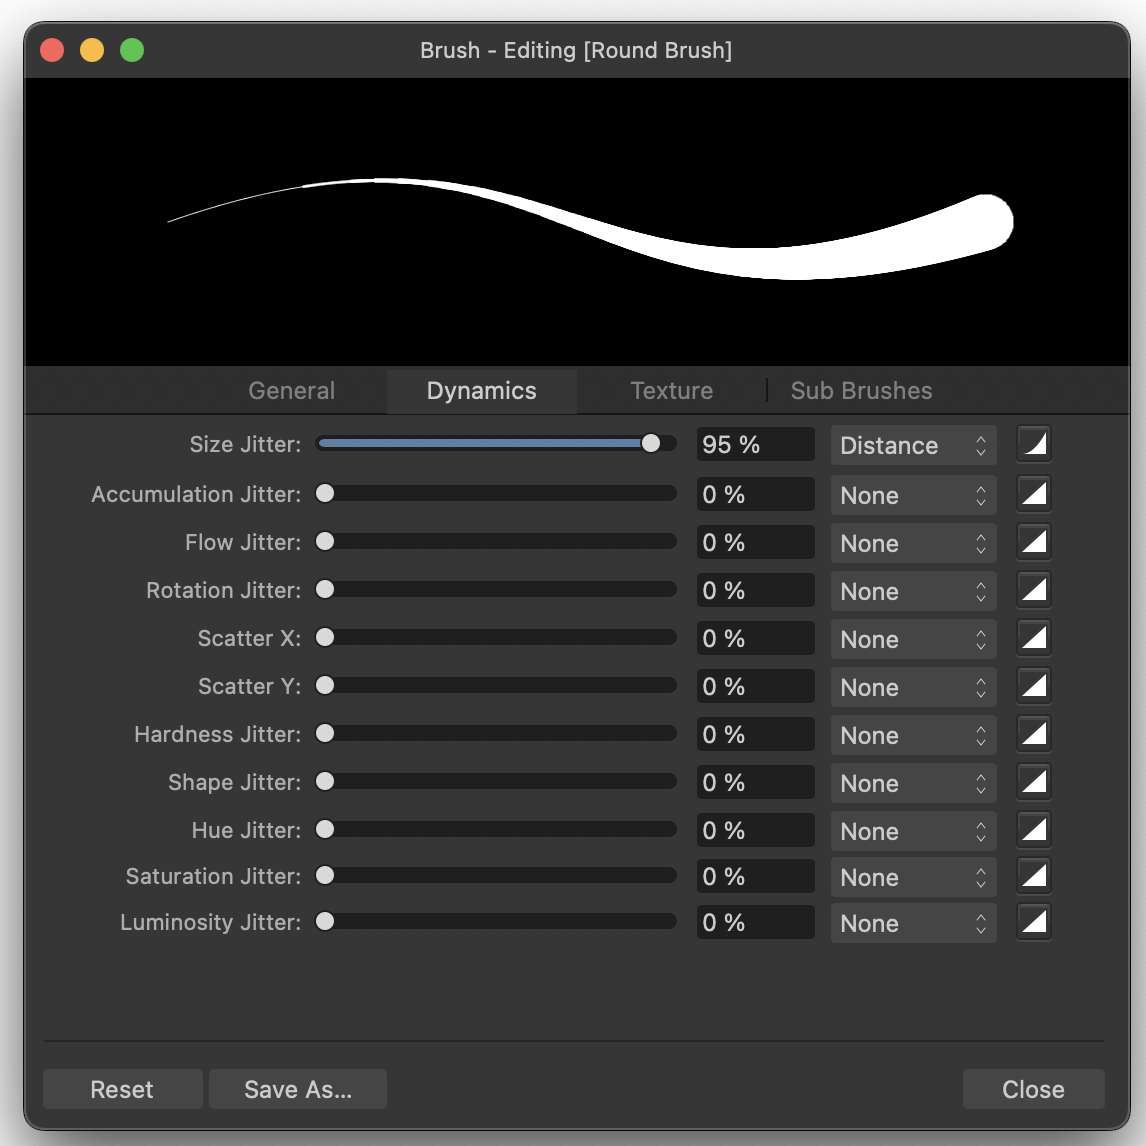Close the window with the red button
Screen dimensions: 1146x1146
[52, 50]
